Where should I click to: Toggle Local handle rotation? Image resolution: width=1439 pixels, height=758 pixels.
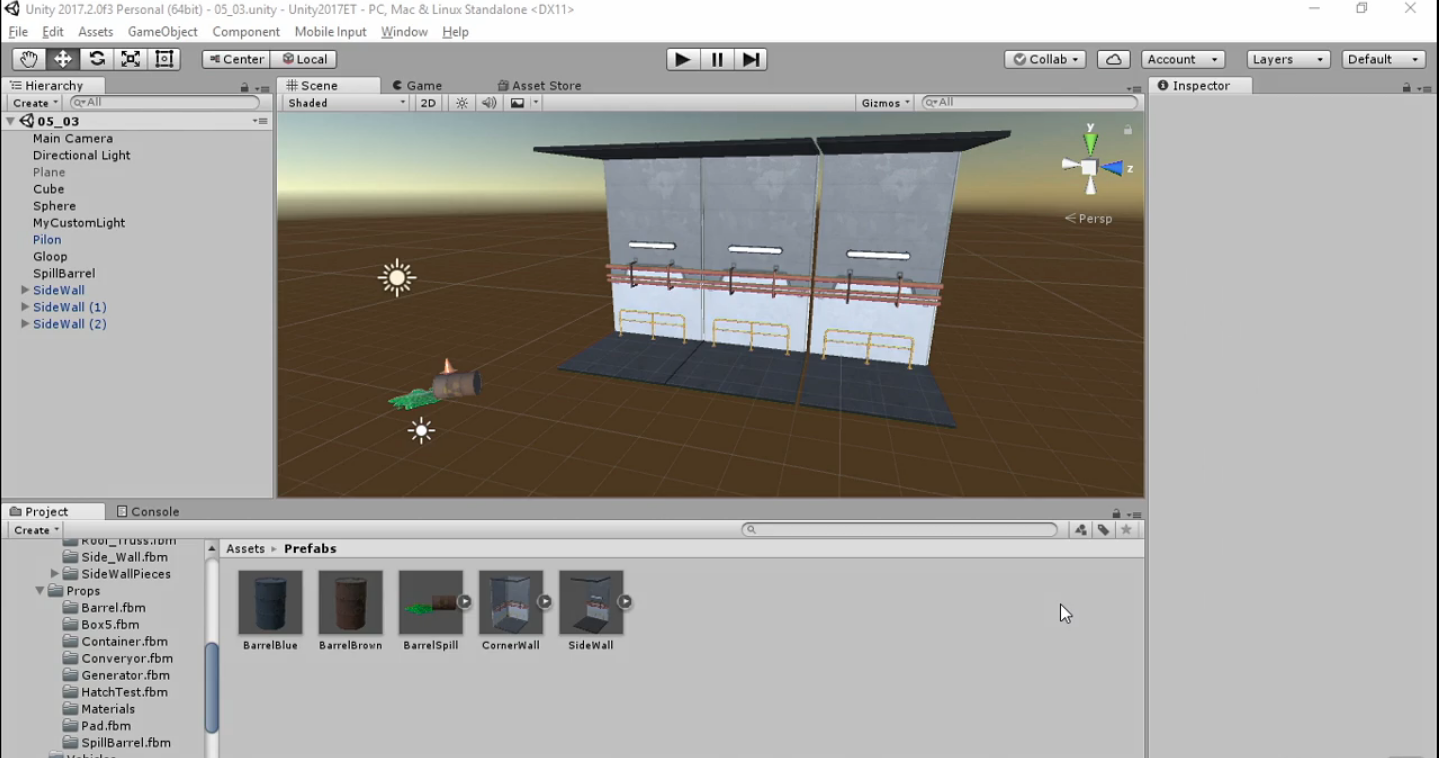[x=304, y=59]
